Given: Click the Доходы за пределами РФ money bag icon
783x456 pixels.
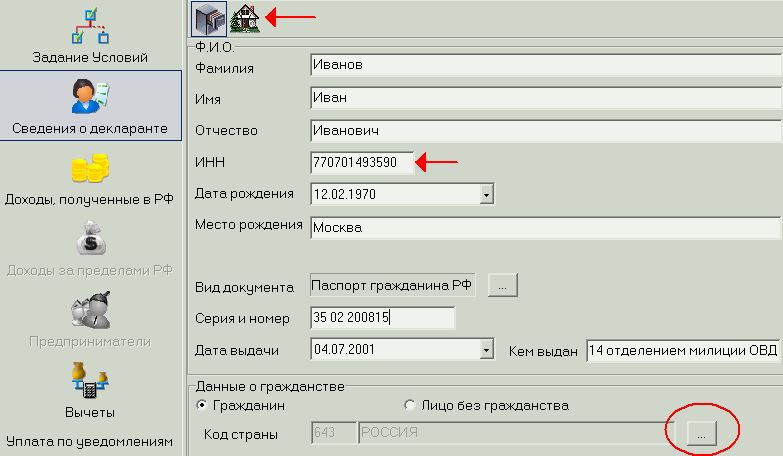Looking at the screenshot, I should 91,238.
